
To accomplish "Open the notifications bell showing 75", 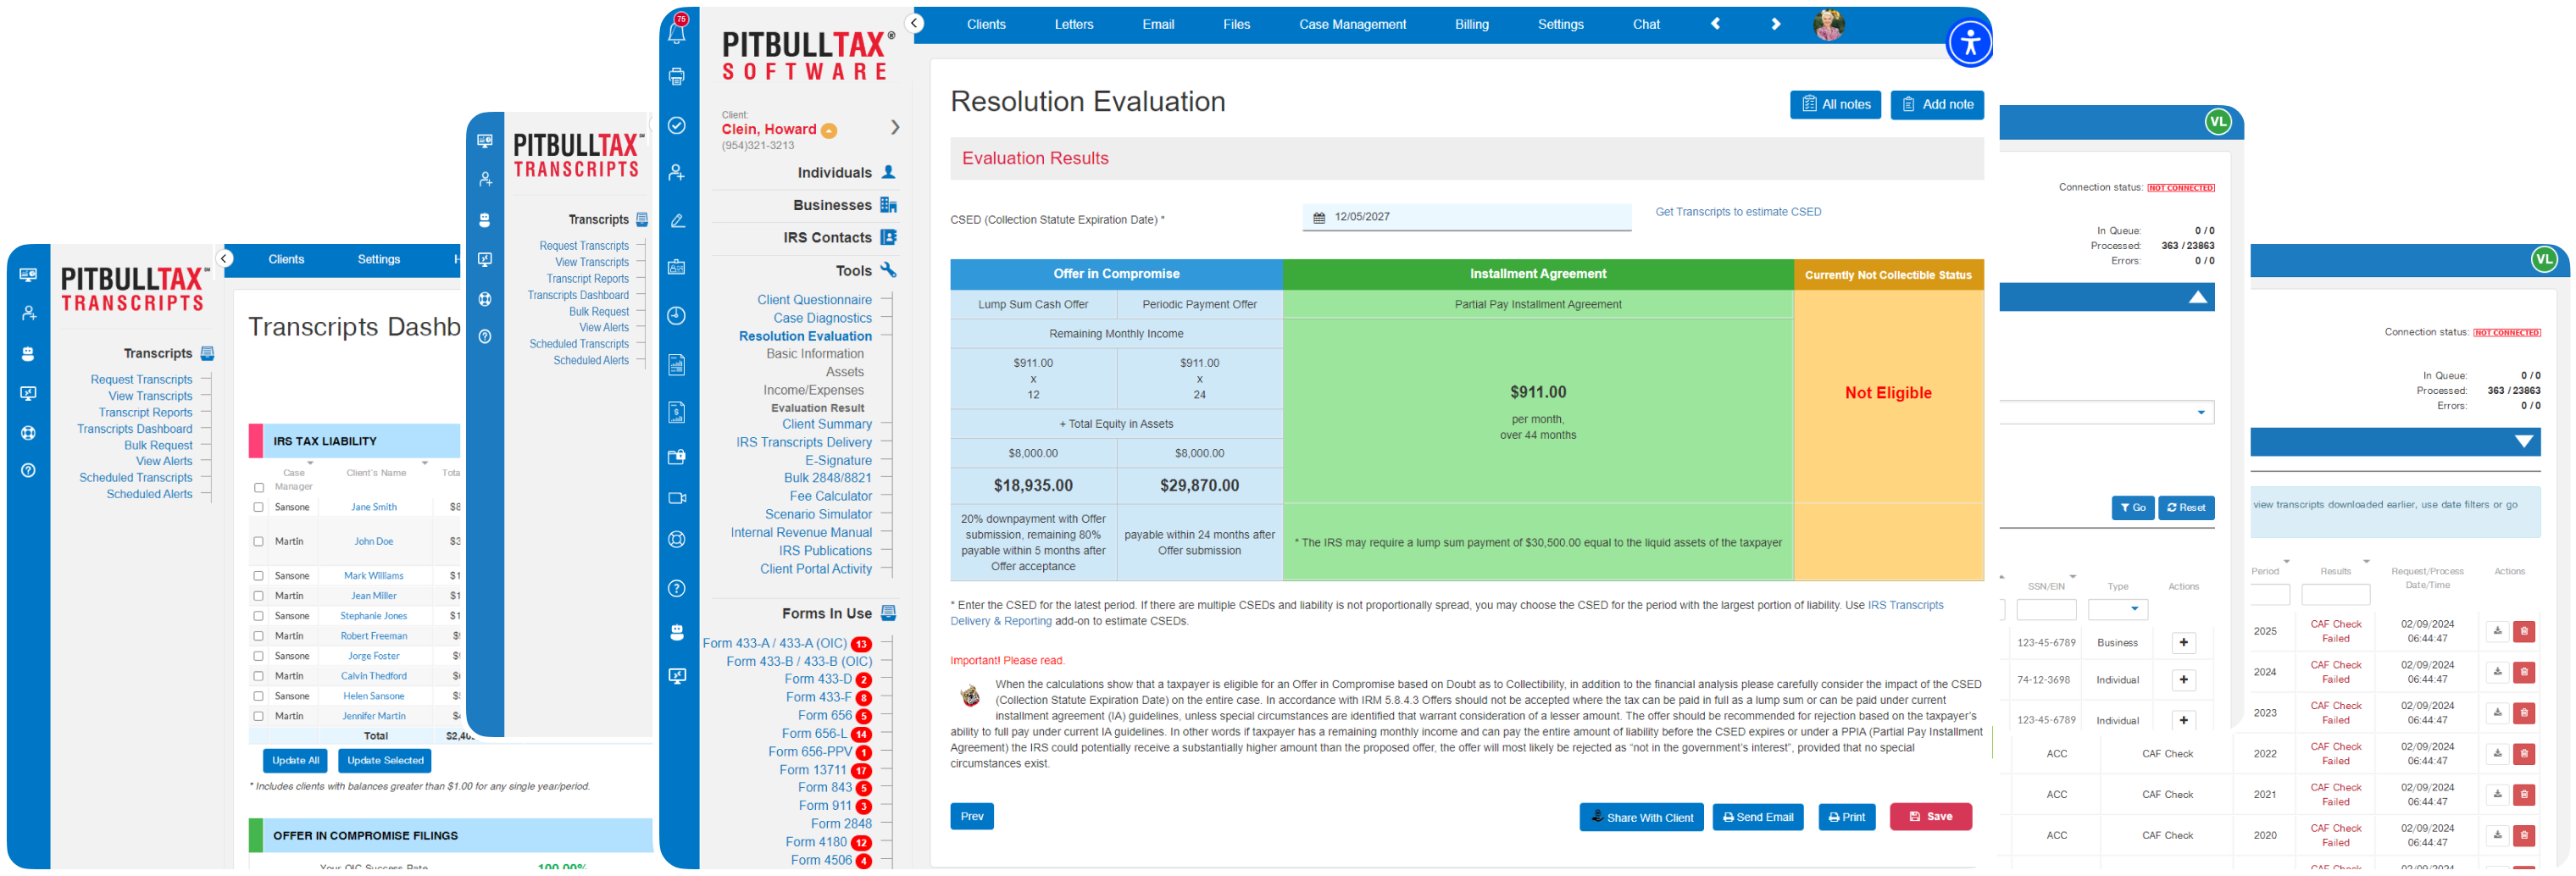I will pyautogui.click(x=677, y=31).
